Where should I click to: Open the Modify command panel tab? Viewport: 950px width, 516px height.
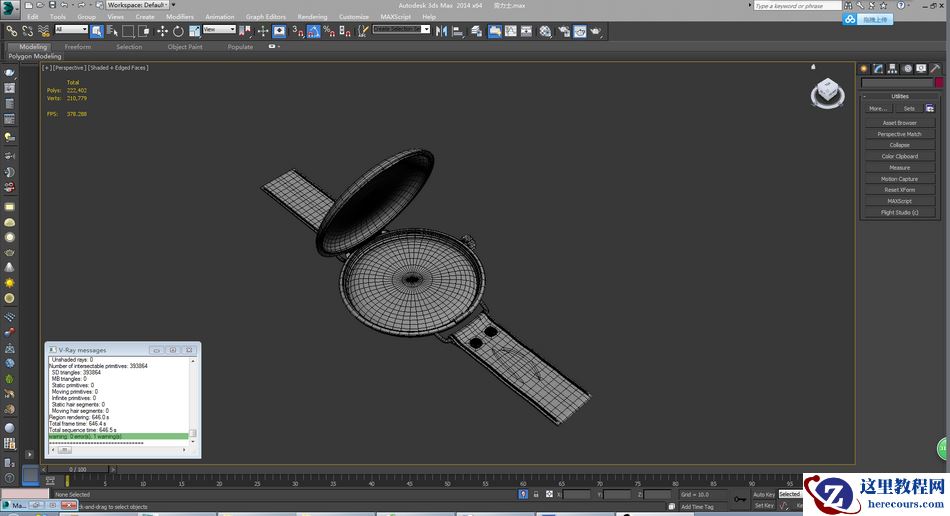[878, 69]
